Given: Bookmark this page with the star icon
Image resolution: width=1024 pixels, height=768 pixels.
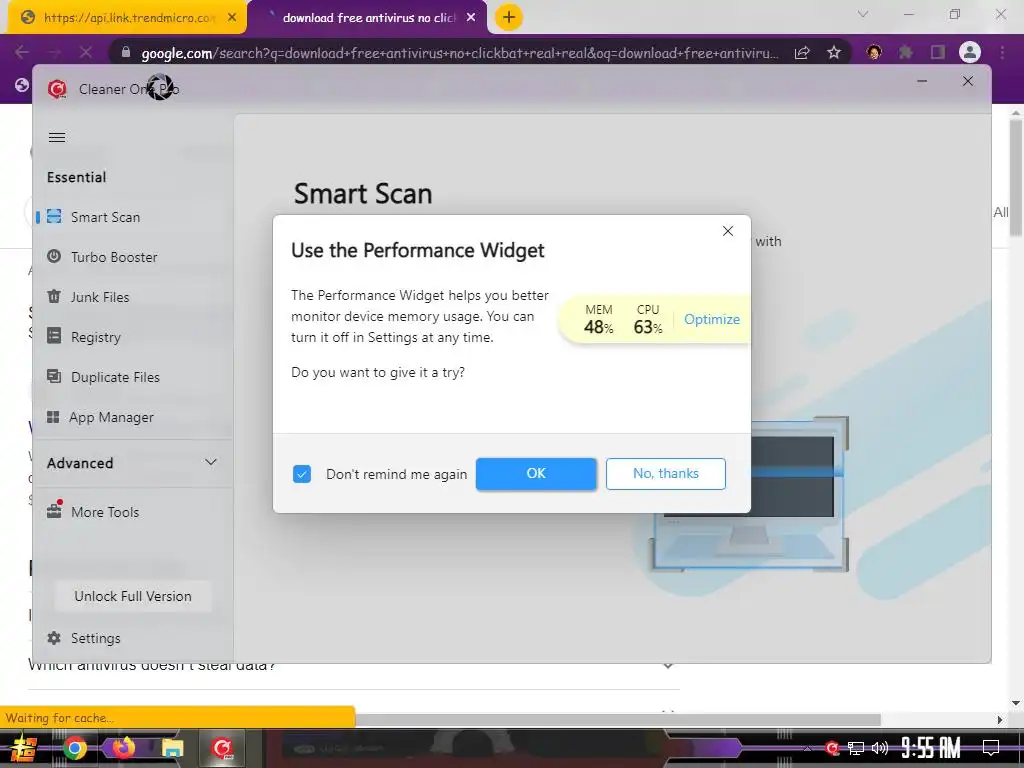Looking at the screenshot, I should click(833, 53).
